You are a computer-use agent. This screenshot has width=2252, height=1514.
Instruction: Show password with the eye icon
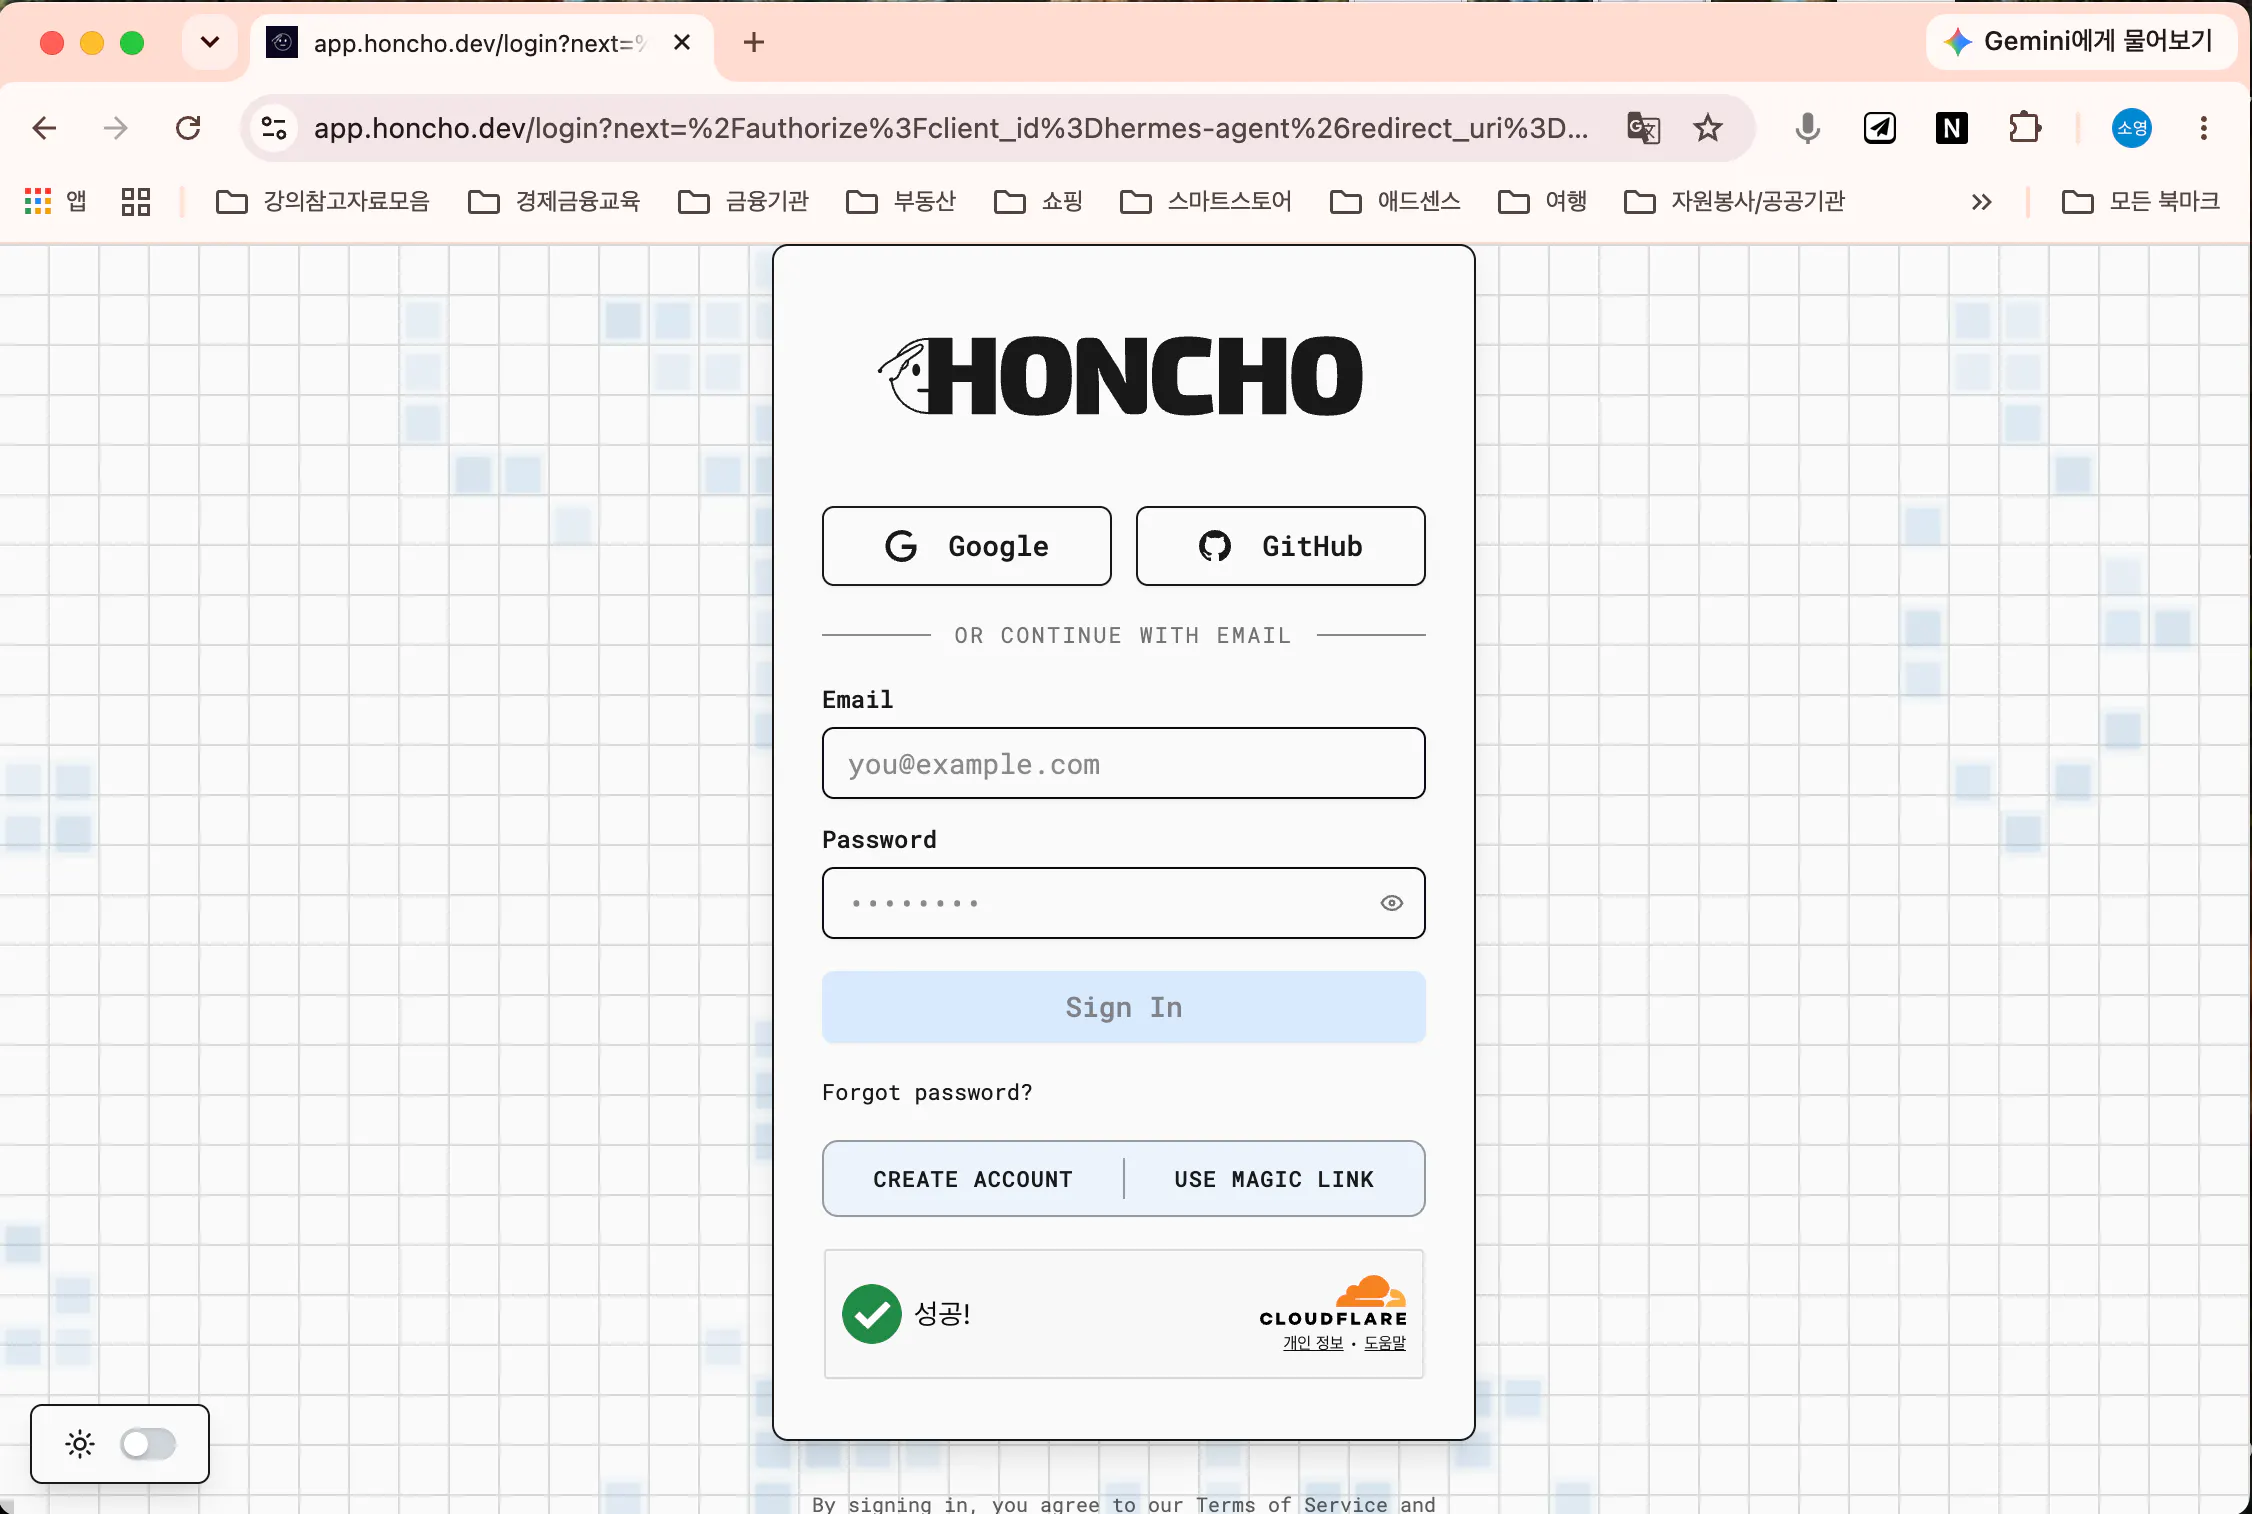point(1391,903)
